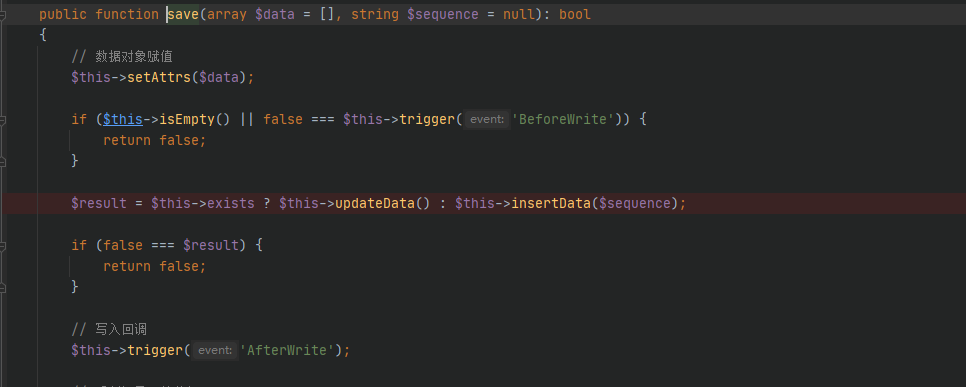Click the updateData method call
The width and height of the screenshot is (966, 387).
click(x=375, y=203)
